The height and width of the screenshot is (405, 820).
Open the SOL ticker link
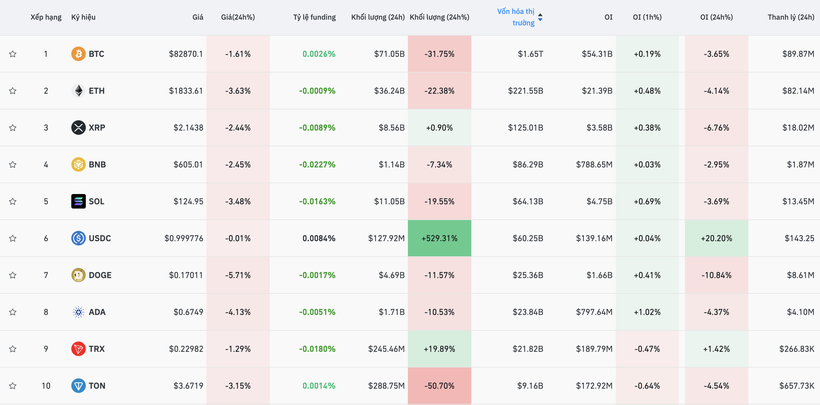pyautogui.click(x=96, y=202)
